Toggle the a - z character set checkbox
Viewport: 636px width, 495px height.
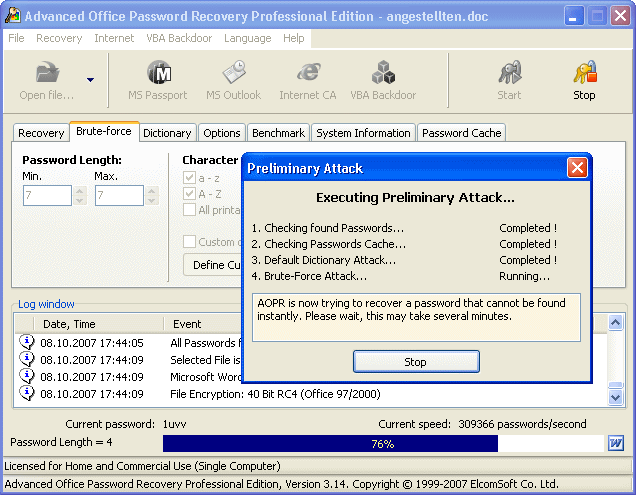[189, 178]
